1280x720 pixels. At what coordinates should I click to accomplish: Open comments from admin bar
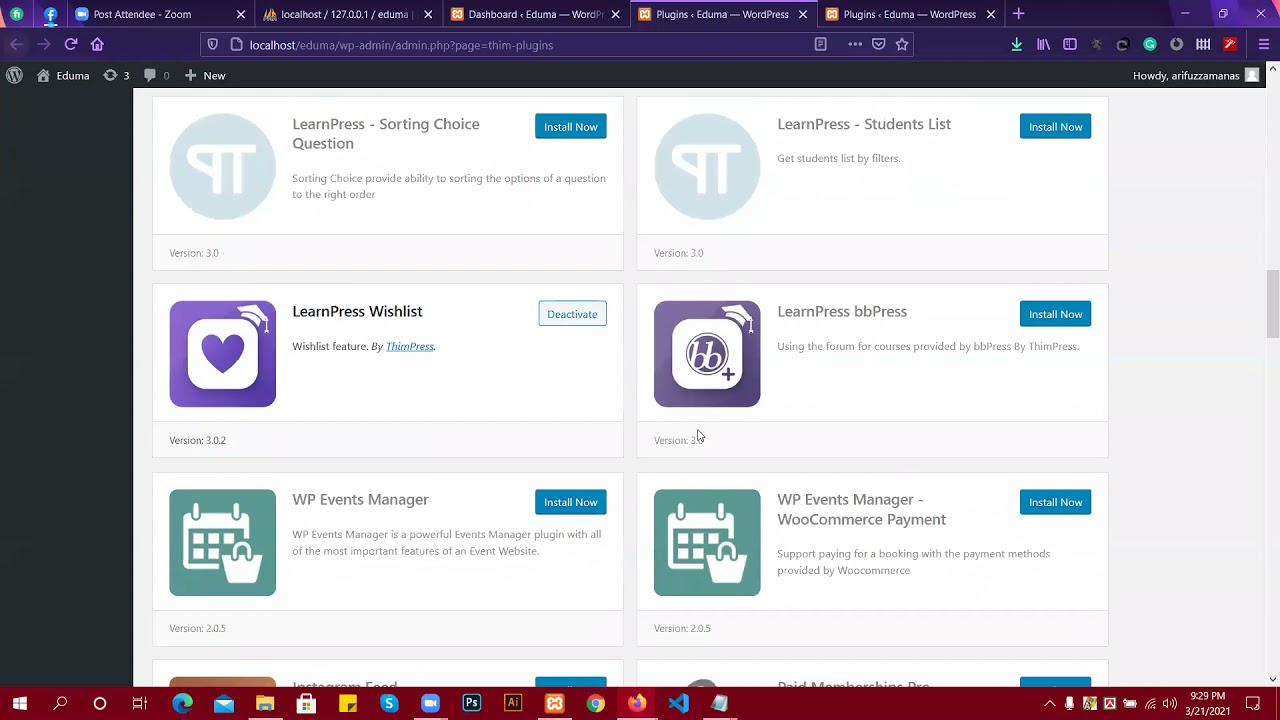156,75
